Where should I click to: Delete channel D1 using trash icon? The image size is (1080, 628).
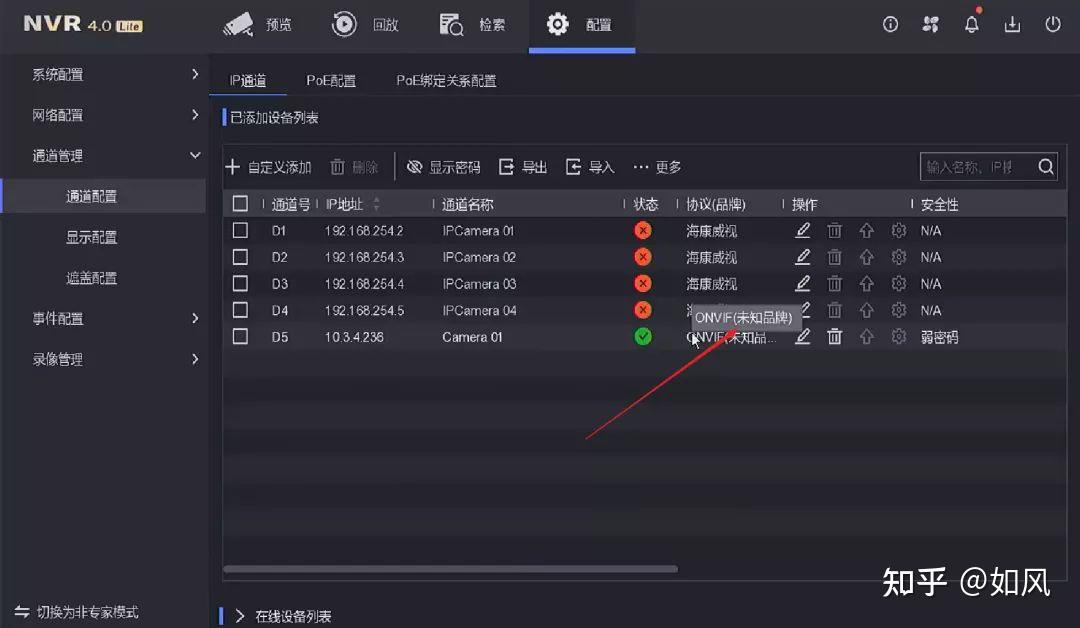pos(834,230)
